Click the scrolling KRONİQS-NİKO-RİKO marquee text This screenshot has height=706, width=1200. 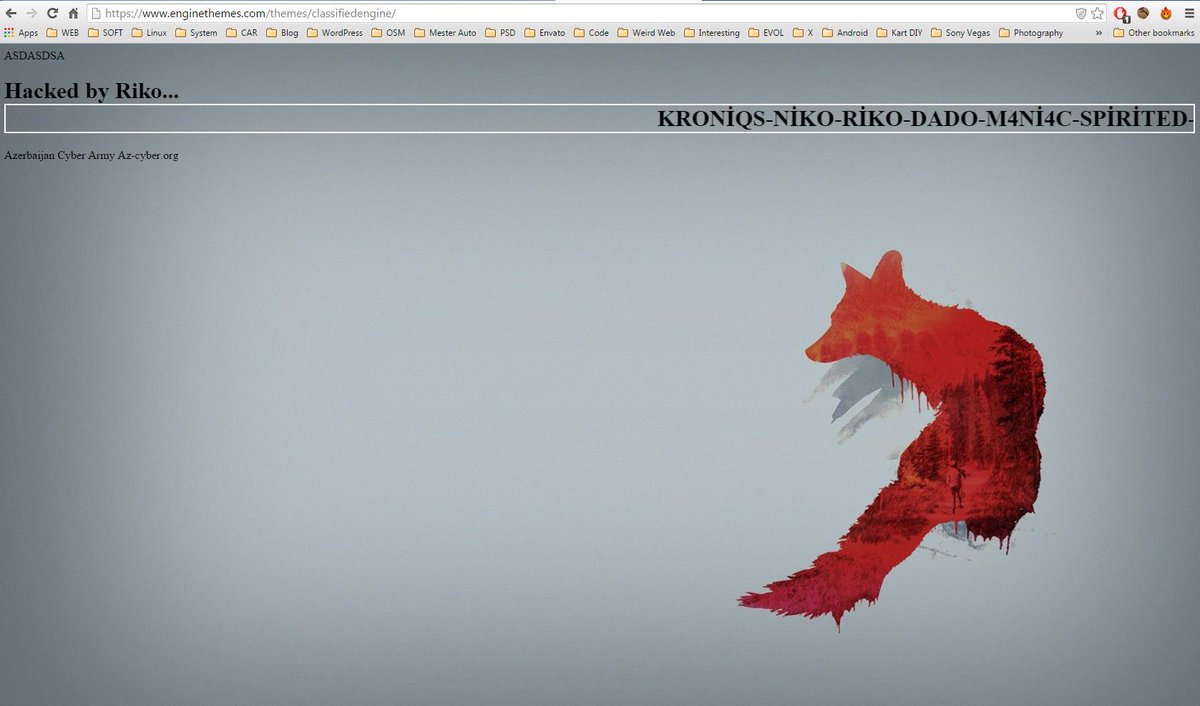click(925, 118)
